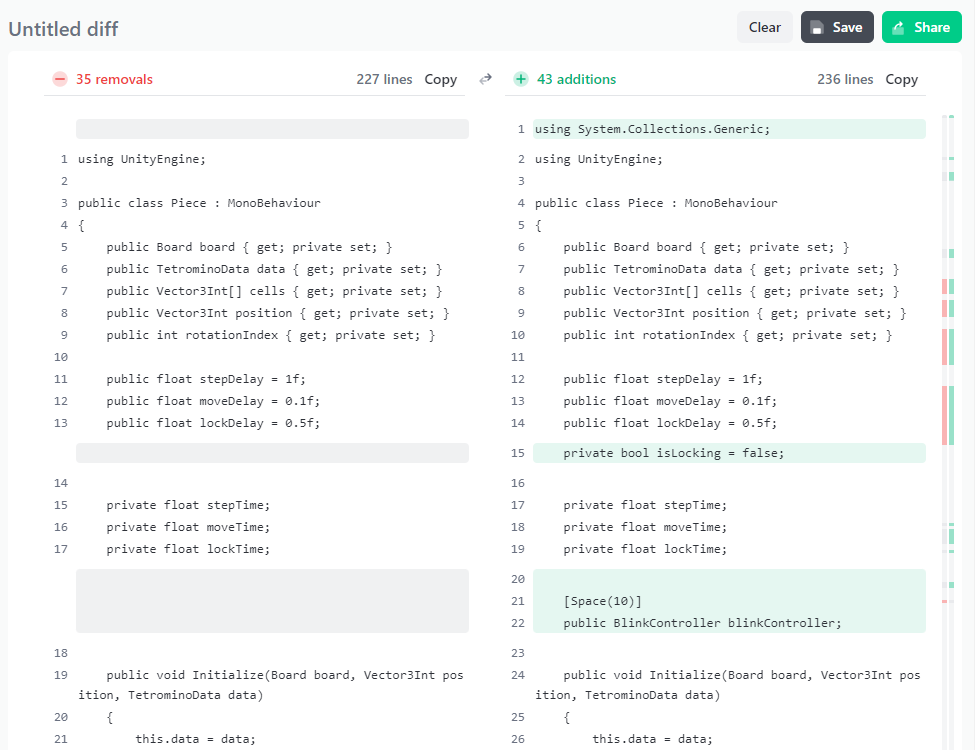This screenshot has width=975, height=750.
Task: Copy the right 236-line text
Action: coord(901,79)
